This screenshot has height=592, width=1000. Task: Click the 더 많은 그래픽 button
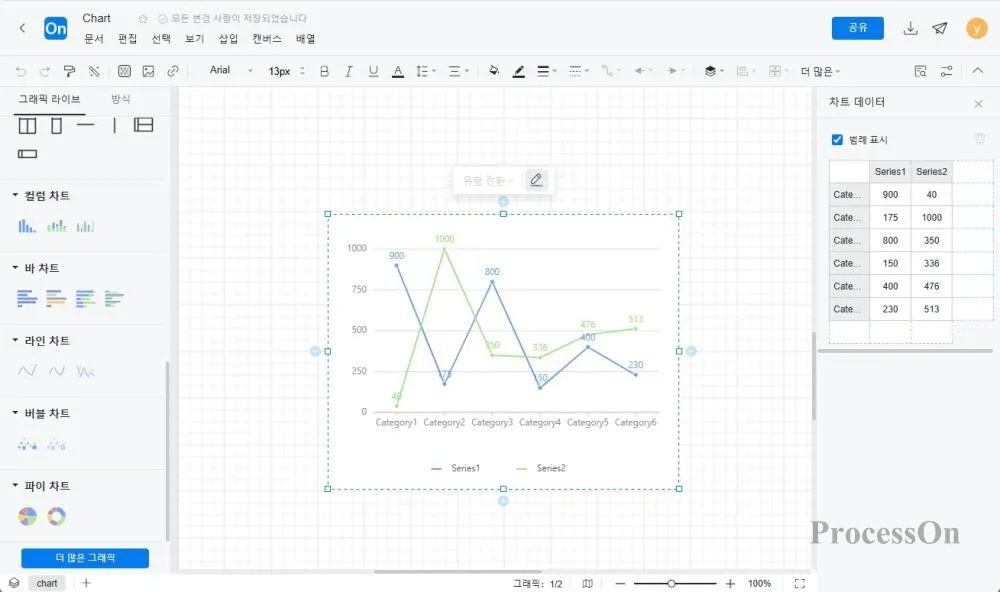85,558
